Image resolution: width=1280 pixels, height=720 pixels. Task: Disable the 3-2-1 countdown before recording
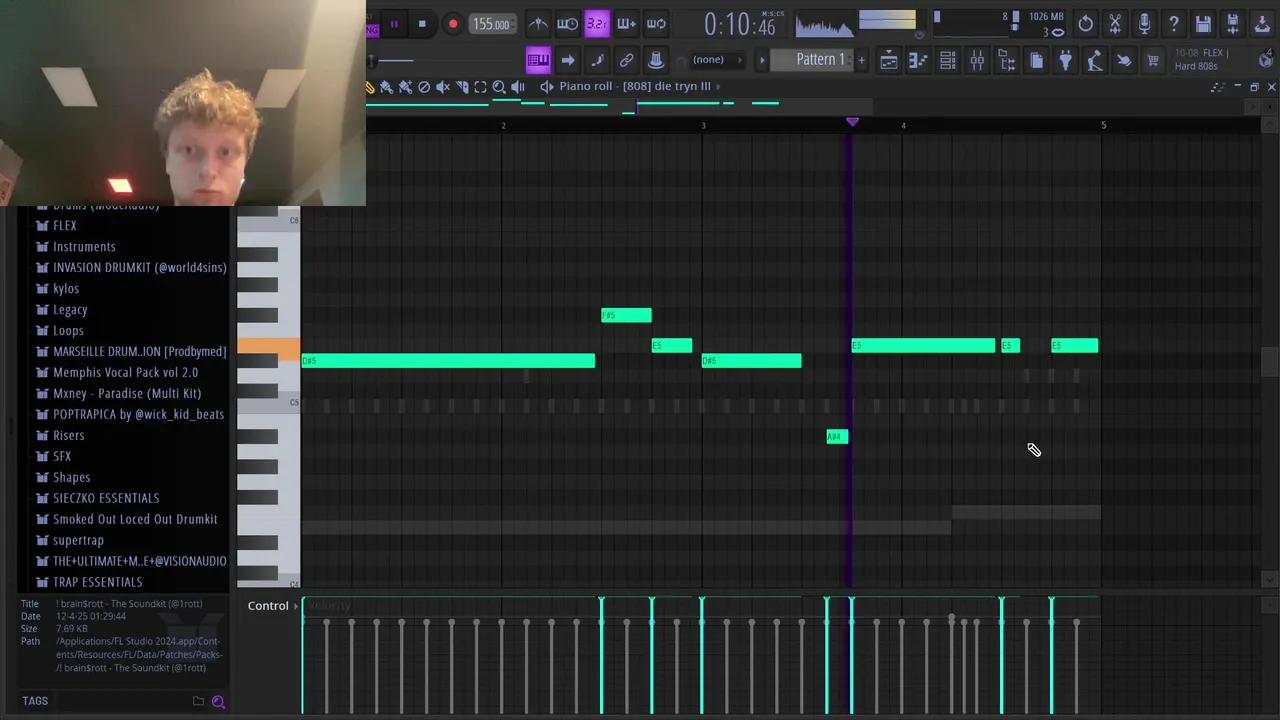tap(597, 24)
